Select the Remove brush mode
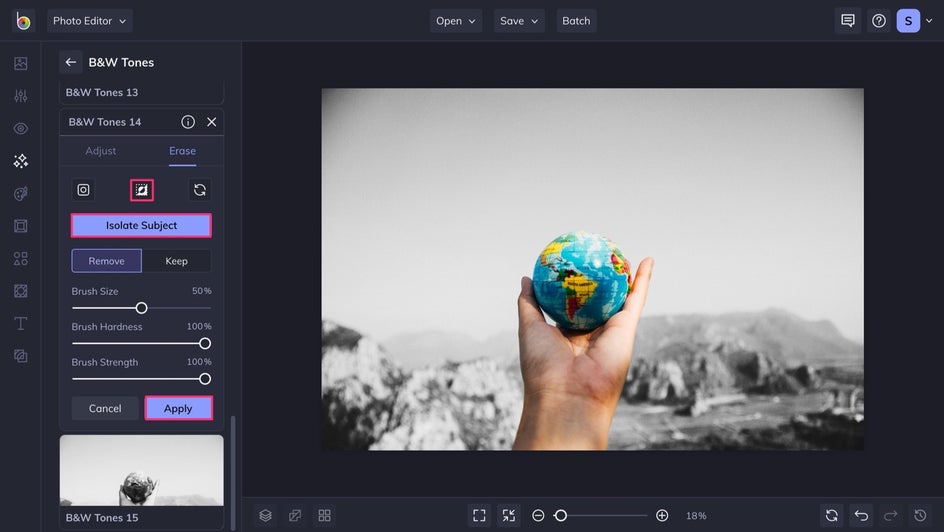The width and height of the screenshot is (944, 532). pos(106,261)
